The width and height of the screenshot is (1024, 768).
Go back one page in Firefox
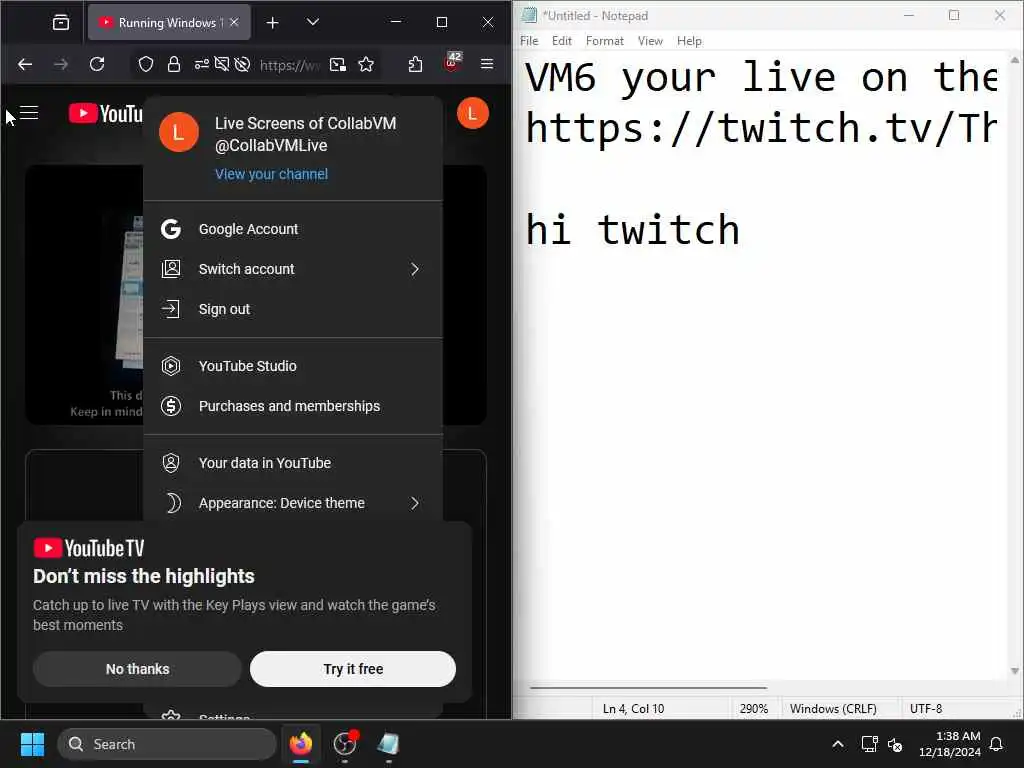click(25, 64)
